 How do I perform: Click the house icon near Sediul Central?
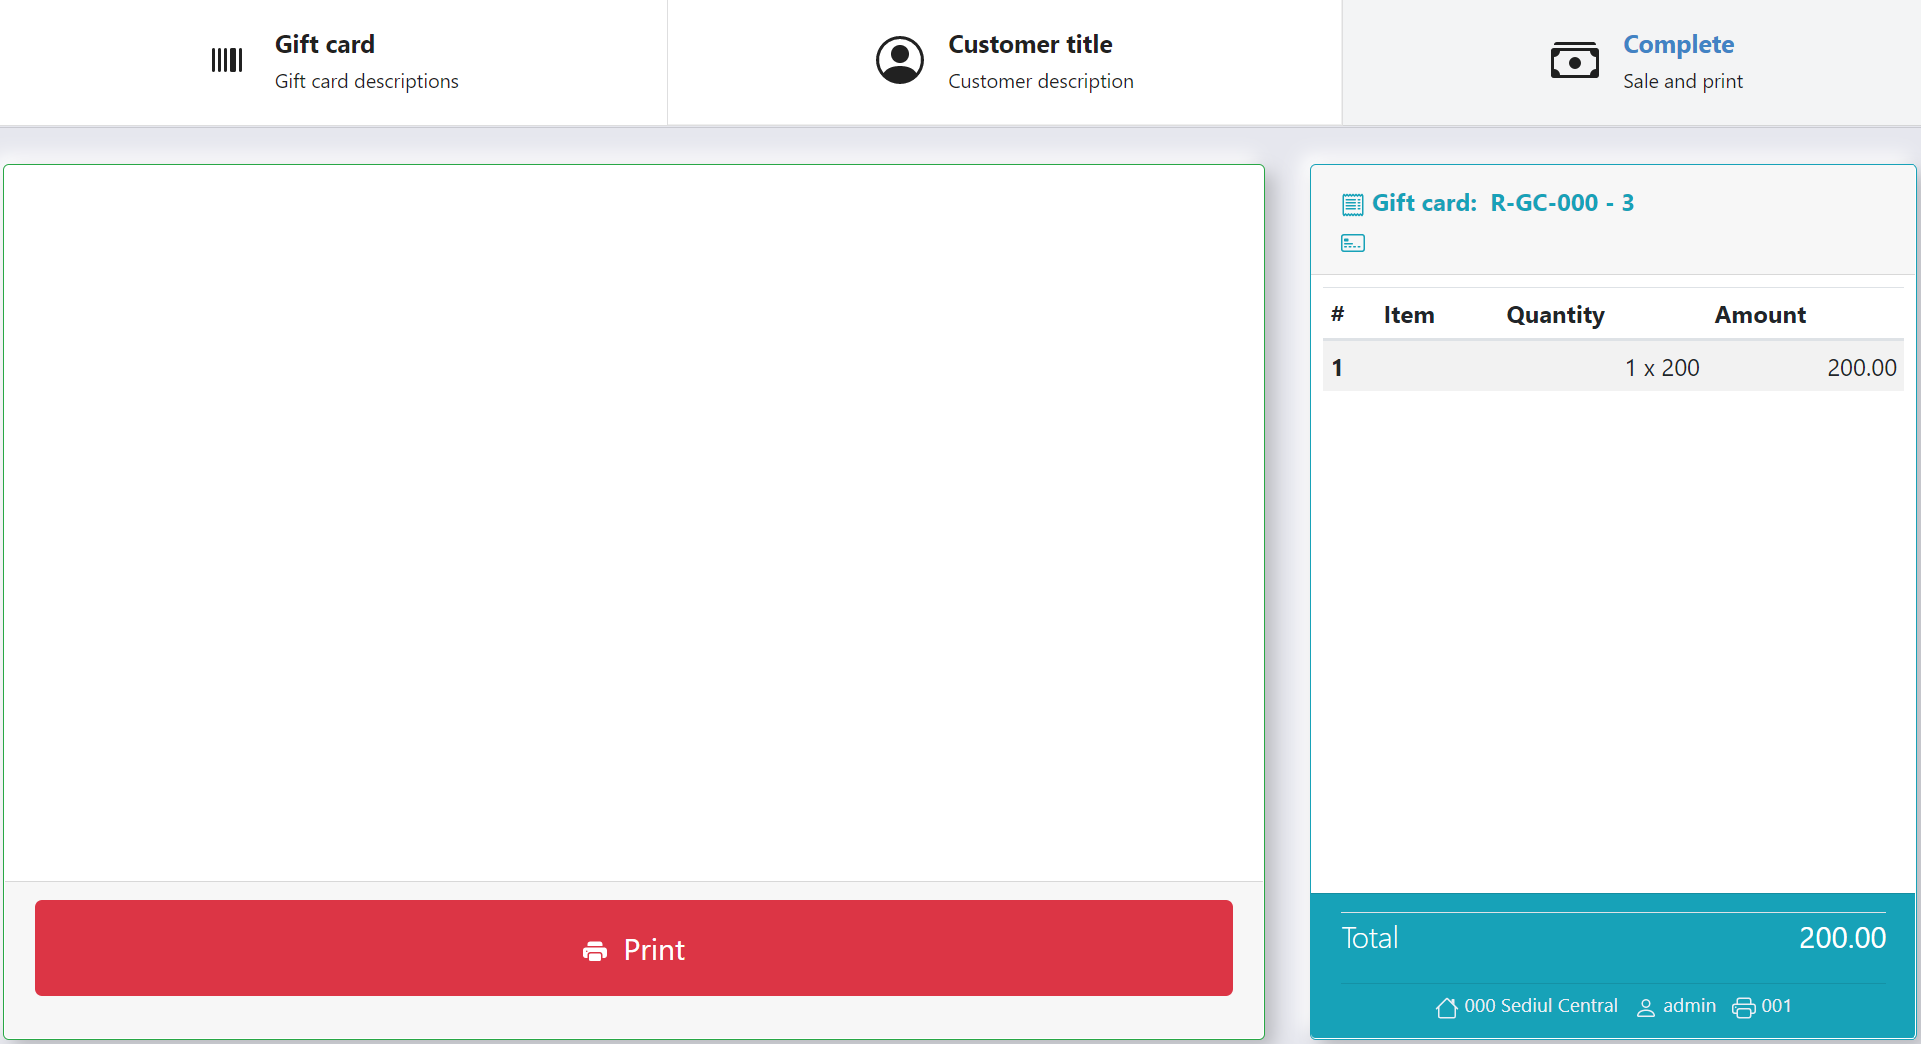(x=1446, y=1007)
